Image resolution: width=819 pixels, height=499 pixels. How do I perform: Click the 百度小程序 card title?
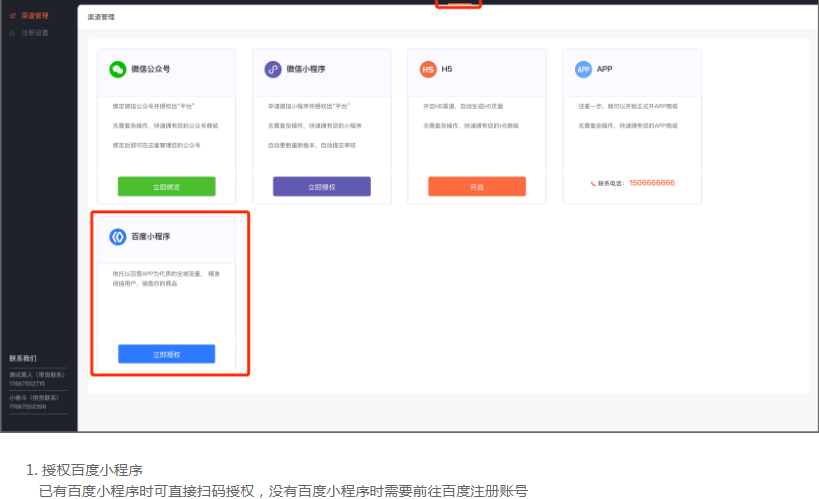[150, 237]
